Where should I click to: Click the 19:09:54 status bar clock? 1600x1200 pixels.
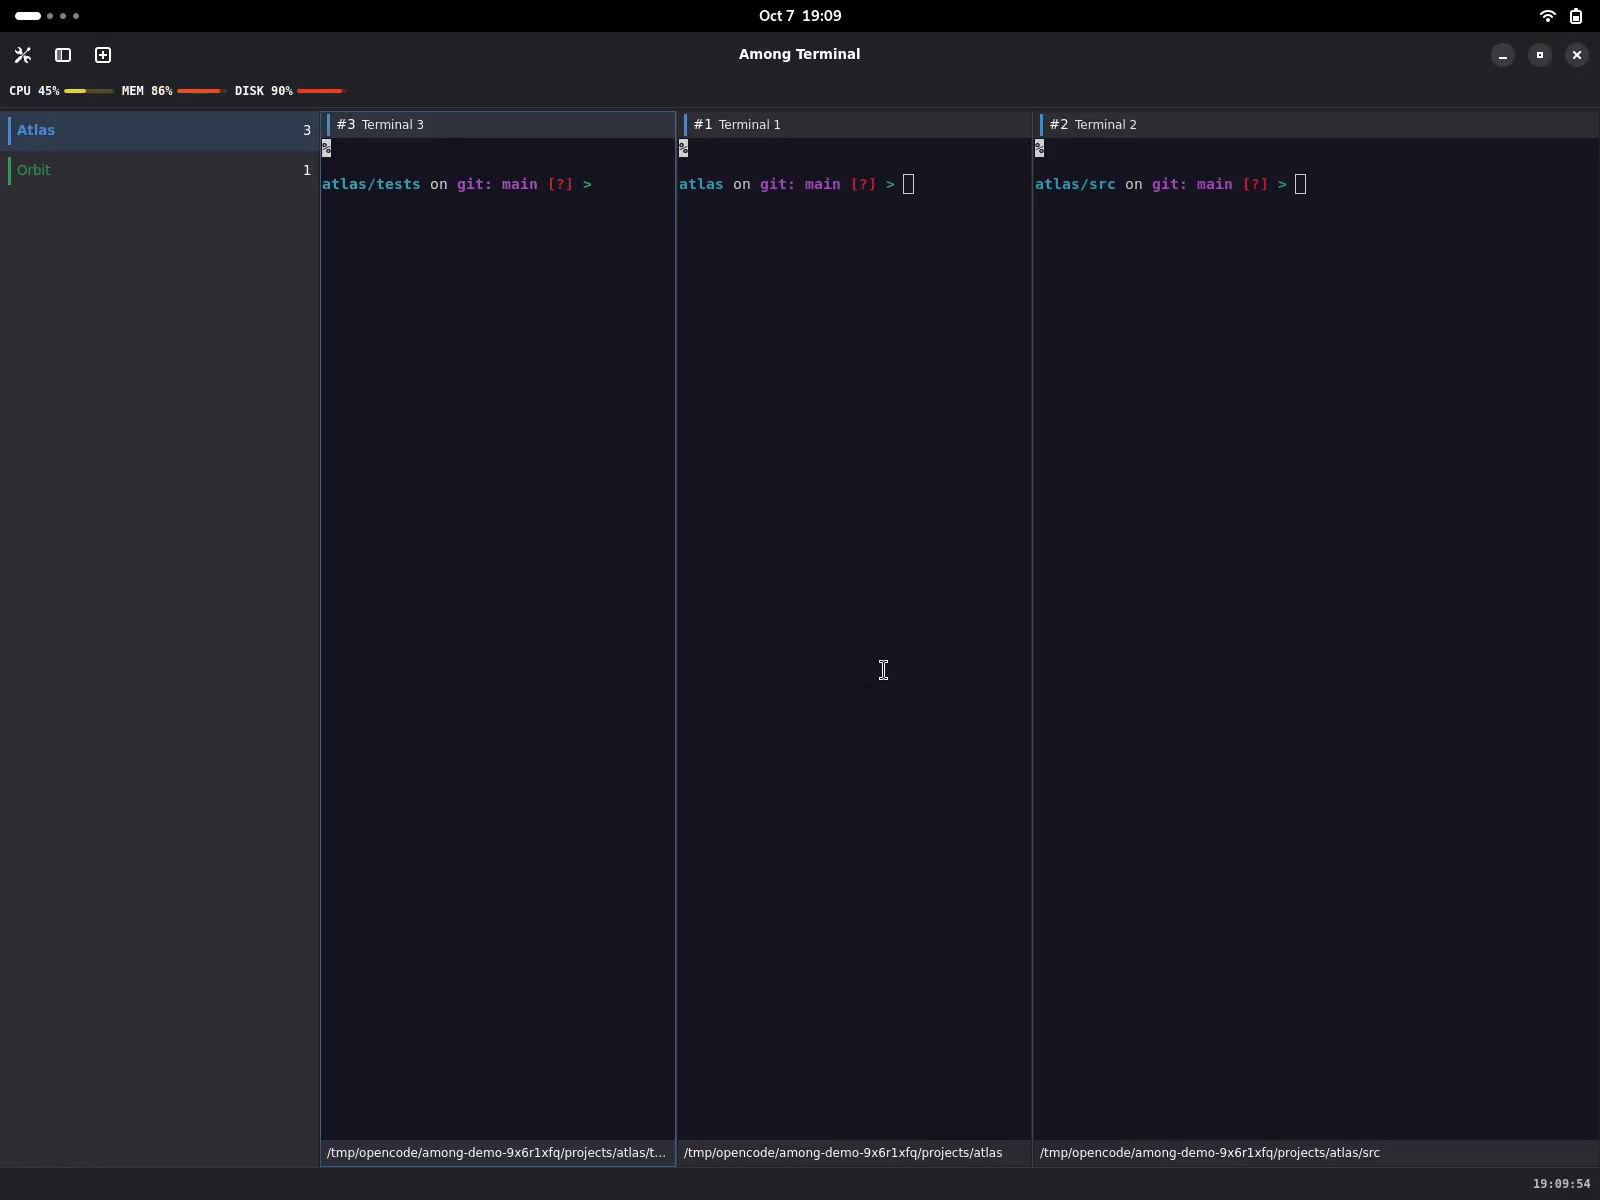point(1561,1184)
